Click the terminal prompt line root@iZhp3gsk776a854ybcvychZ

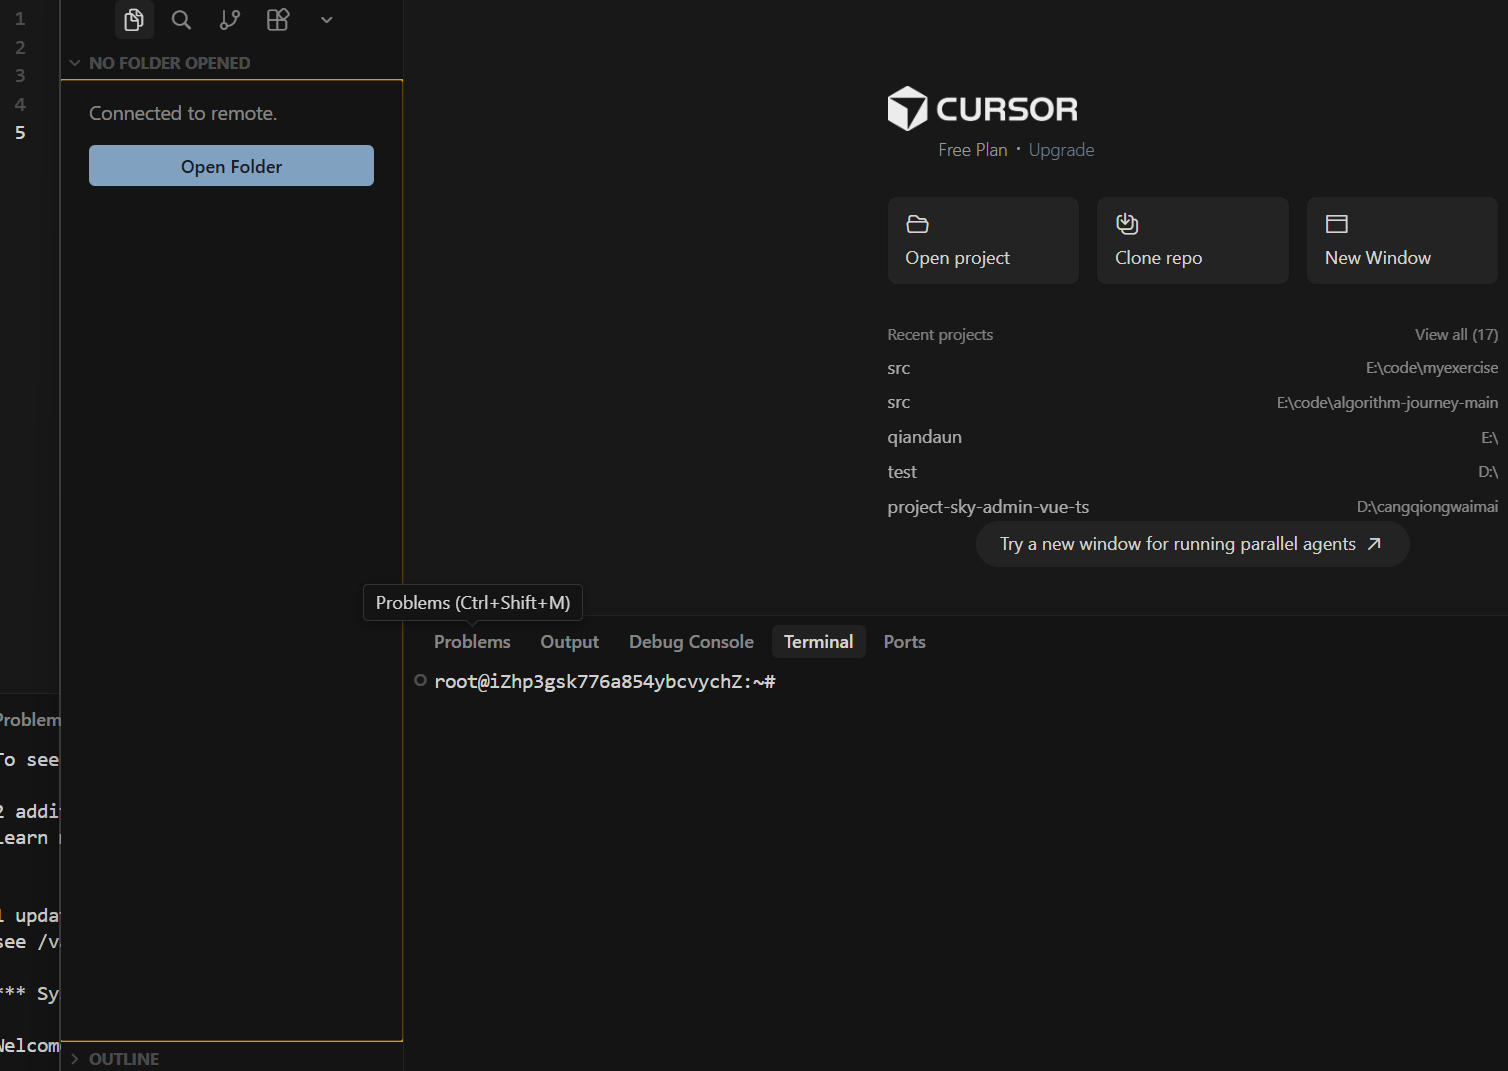point(605,682)
